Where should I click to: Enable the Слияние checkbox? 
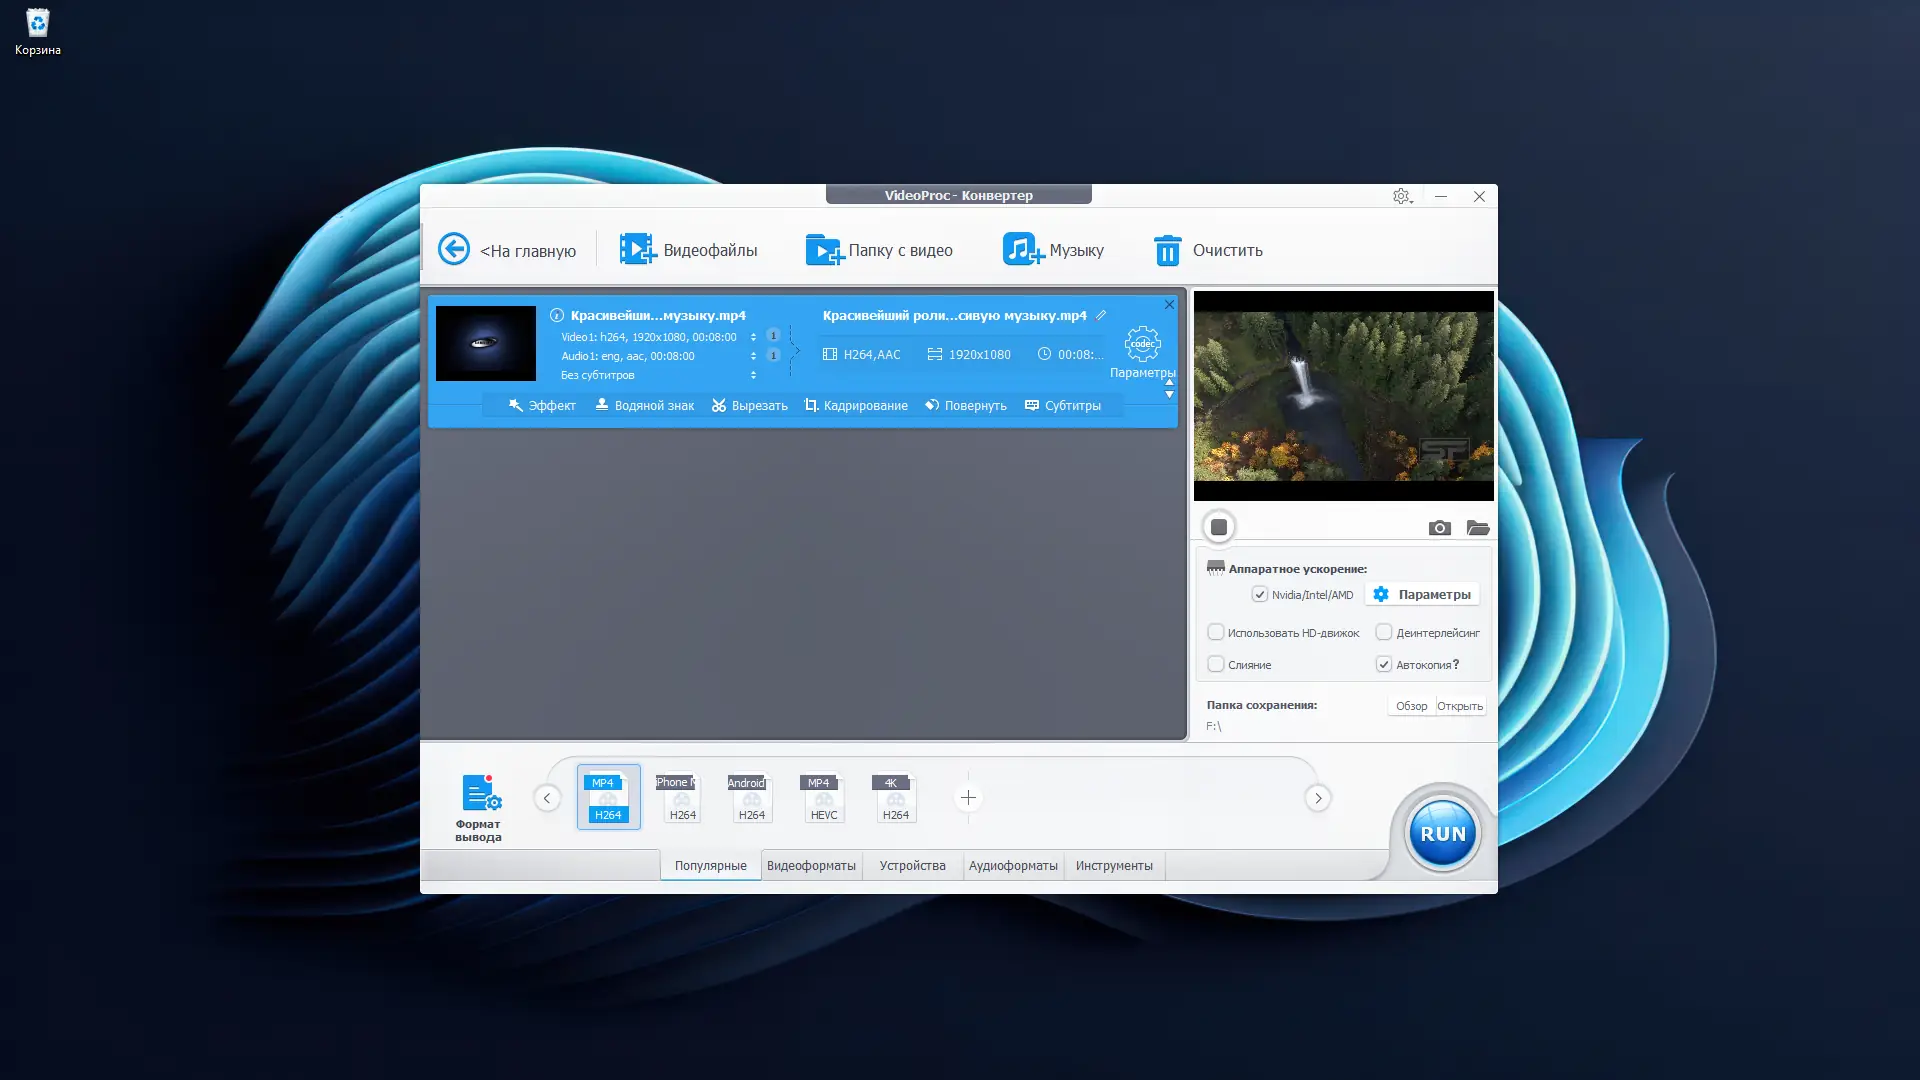[1216, 664]
